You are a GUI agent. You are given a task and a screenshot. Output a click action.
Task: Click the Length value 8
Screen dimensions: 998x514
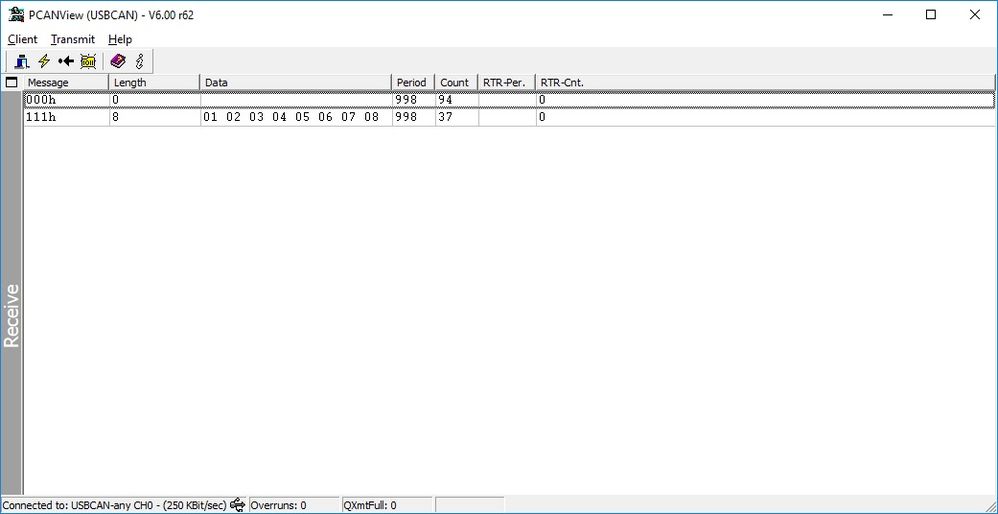tap(115, 118)
